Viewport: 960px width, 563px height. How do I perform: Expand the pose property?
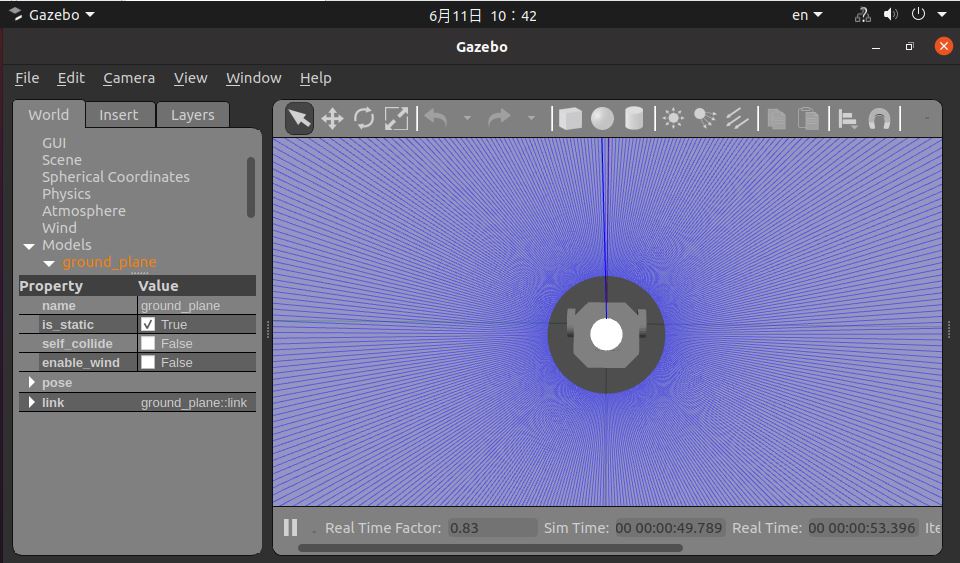pyautogui.click(x=32, y=382)
